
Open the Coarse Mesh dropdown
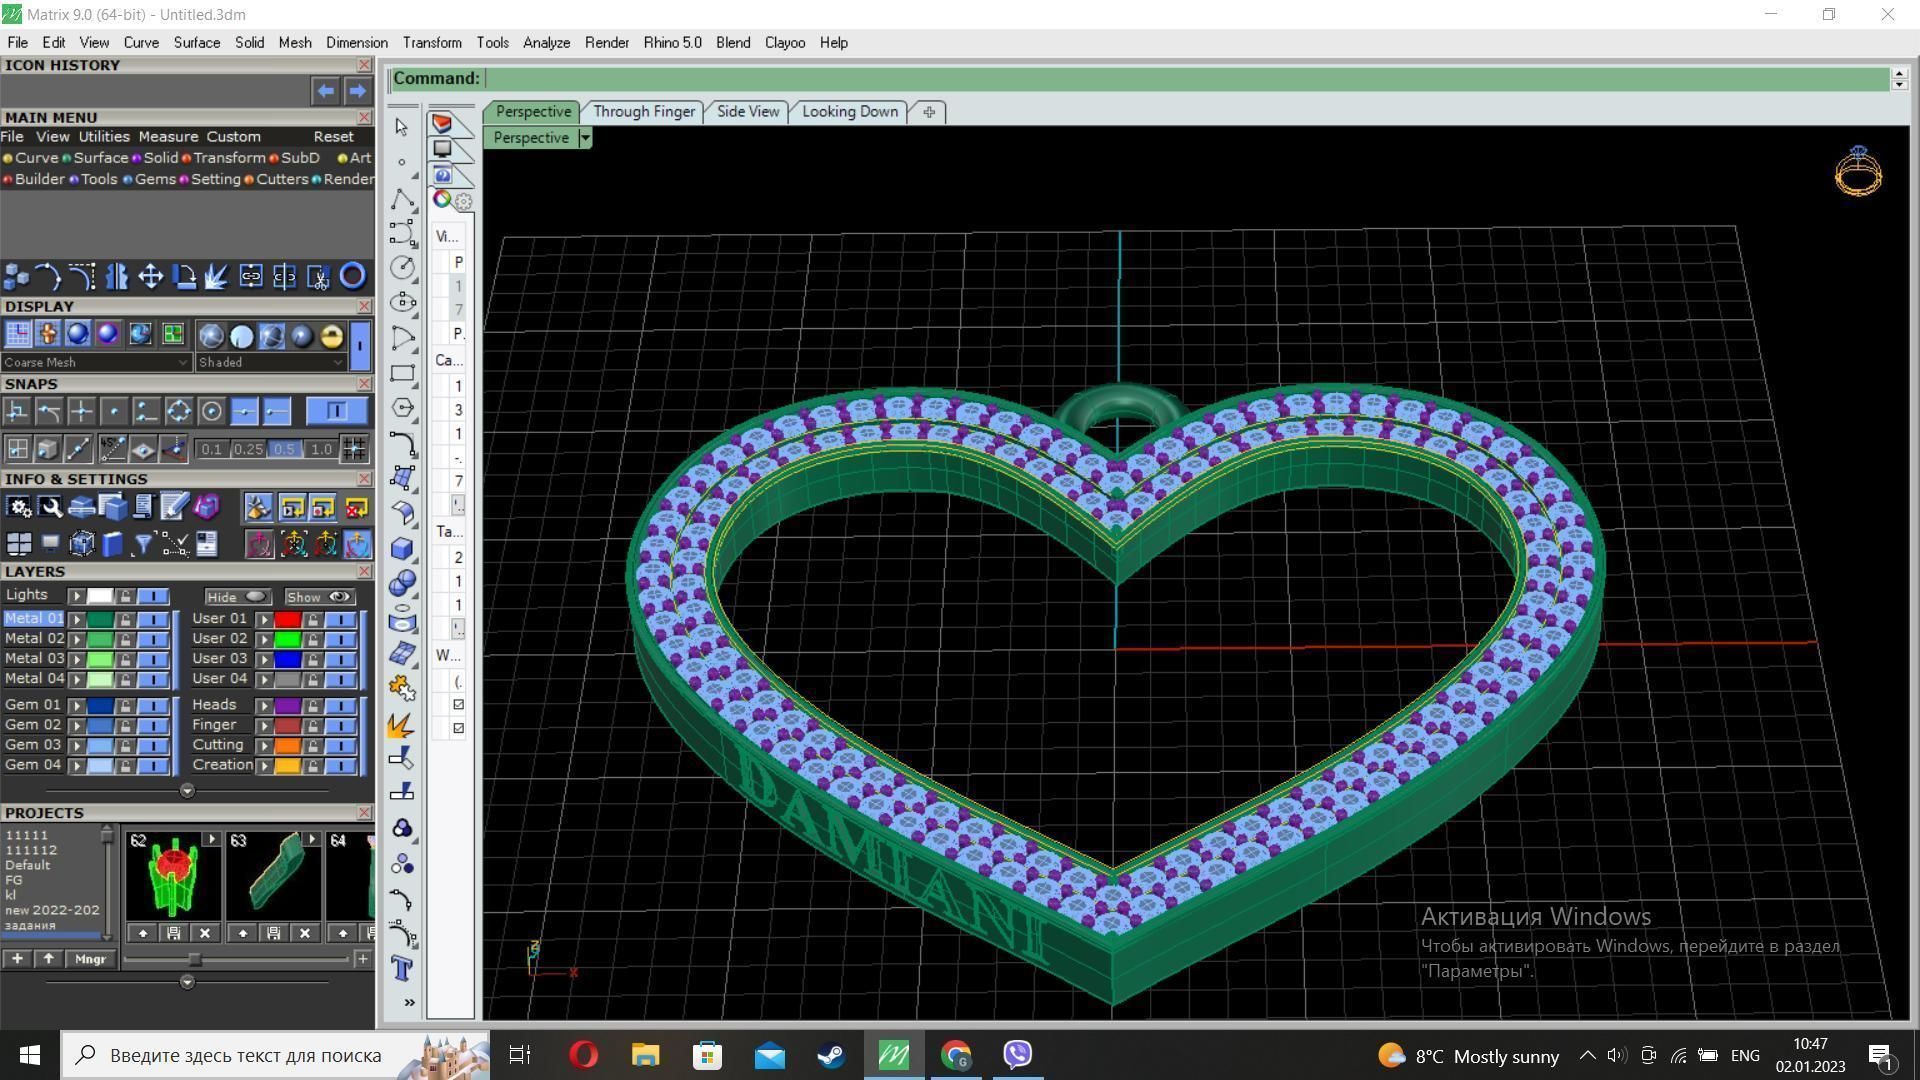[x=95, y=362]
